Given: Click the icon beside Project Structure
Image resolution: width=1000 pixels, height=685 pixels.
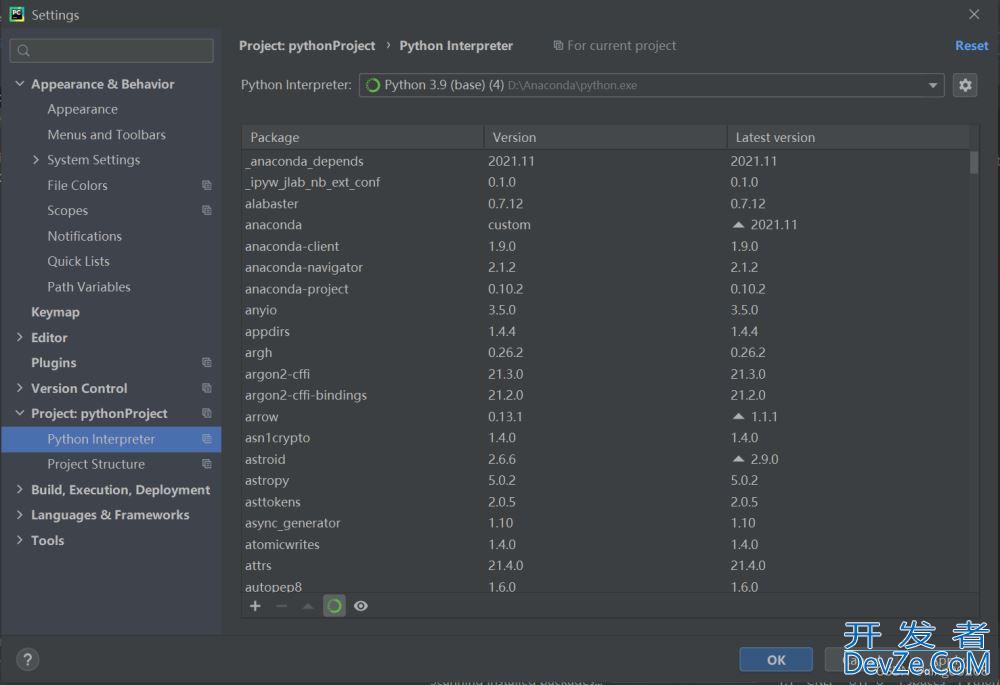Looking at the screenshot, I should pos(207,464).
